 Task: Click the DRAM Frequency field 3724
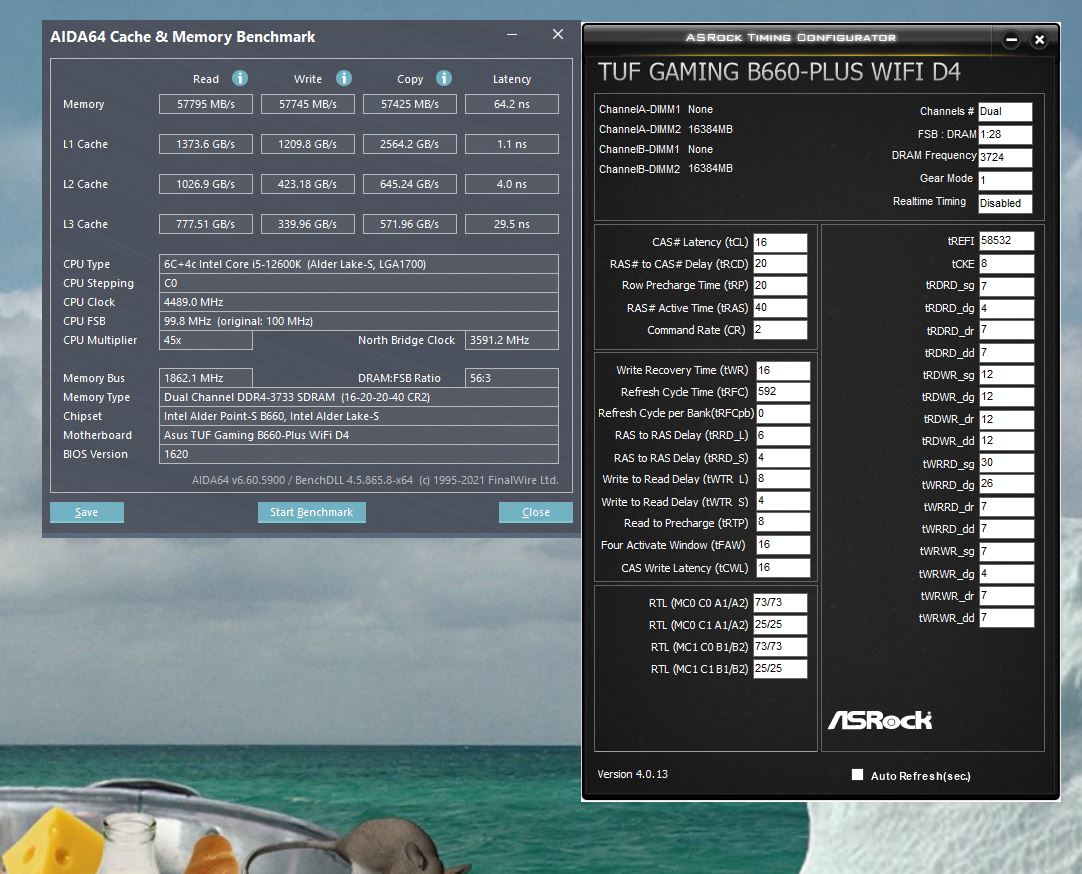tap(1005, 157)
